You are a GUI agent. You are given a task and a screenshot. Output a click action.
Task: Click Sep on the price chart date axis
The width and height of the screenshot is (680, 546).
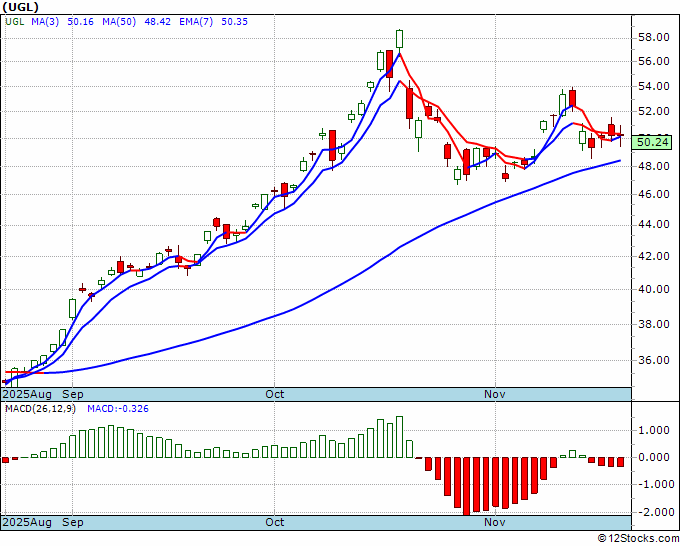(x=73, y=394)
